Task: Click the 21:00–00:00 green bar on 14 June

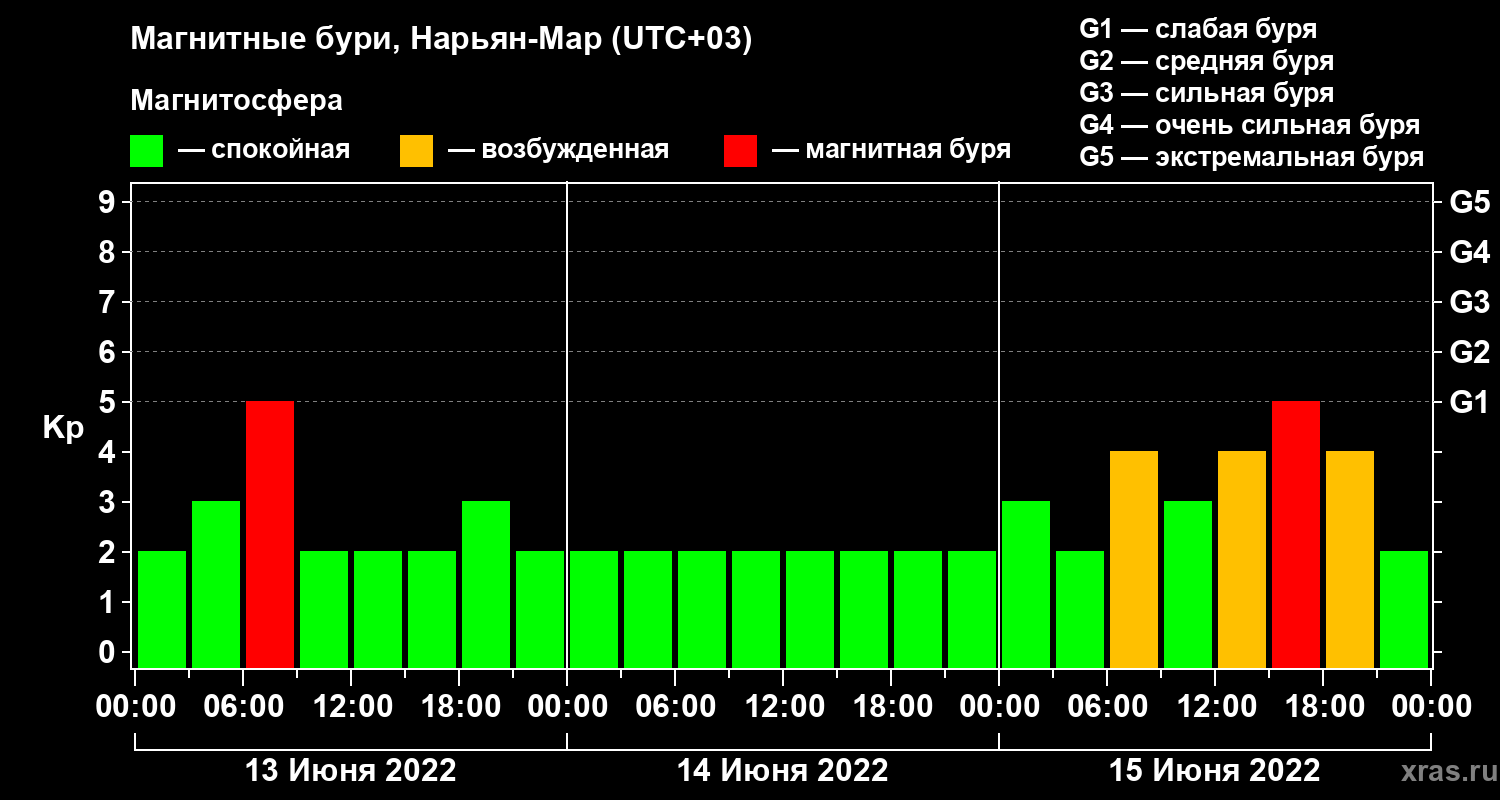Action: (972, 609)
